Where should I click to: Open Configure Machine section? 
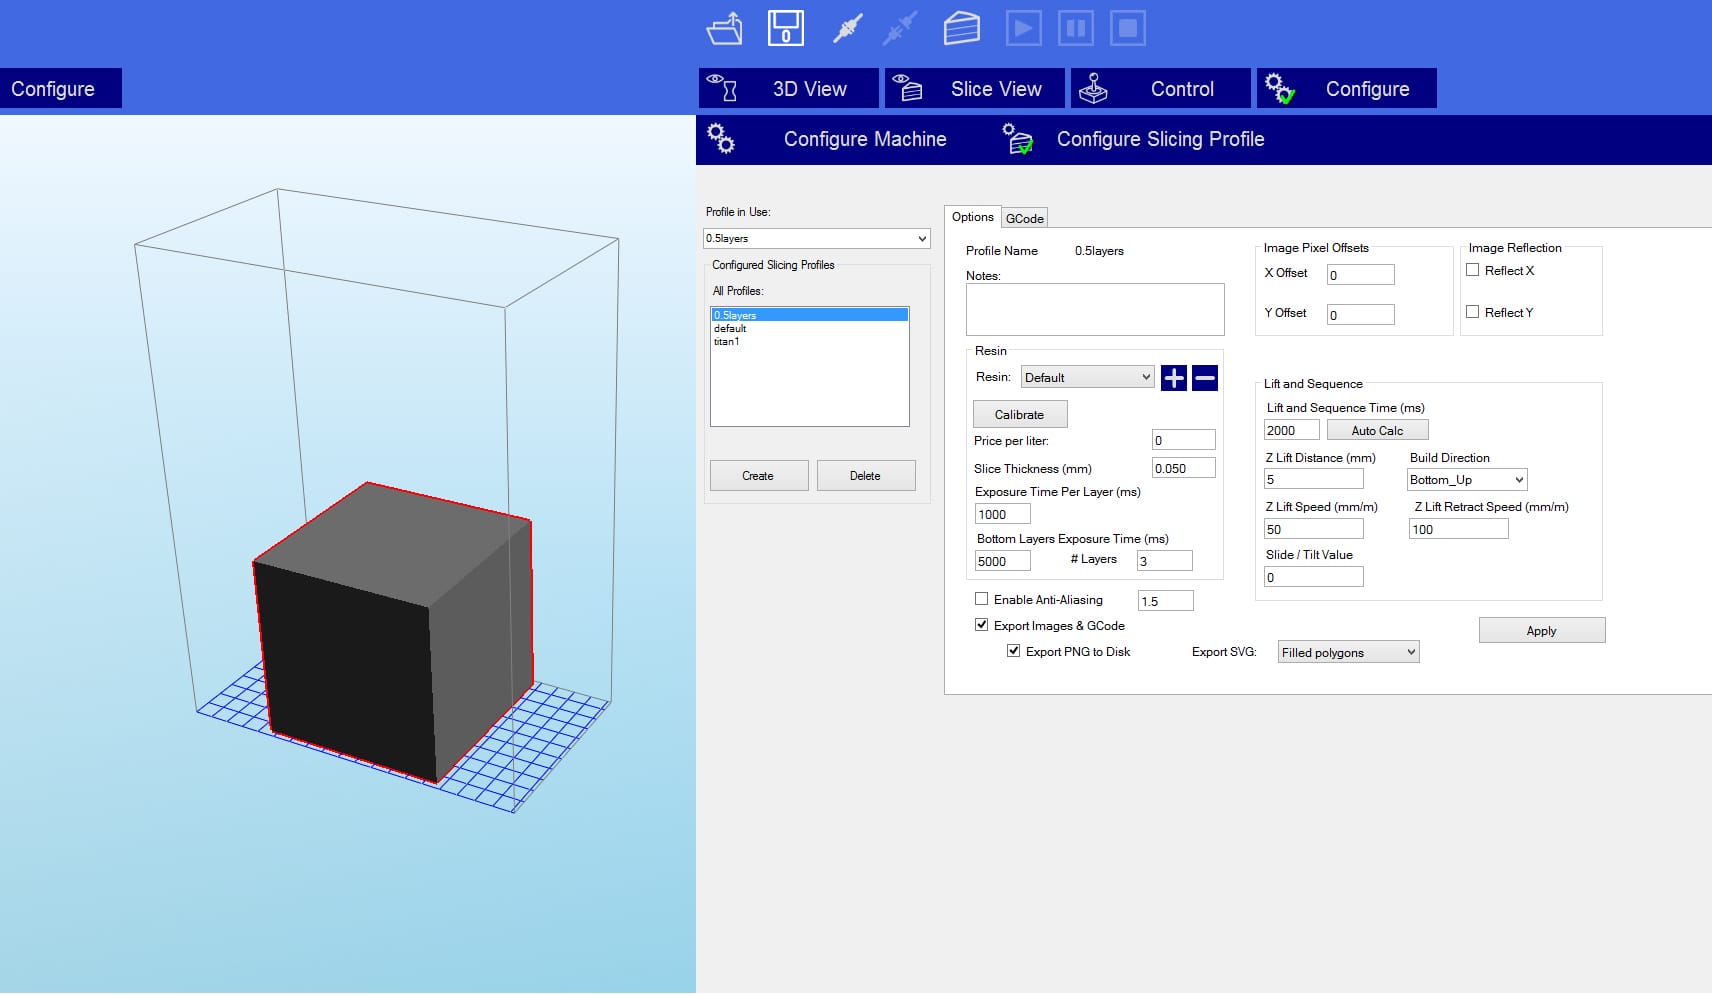[x=864, y=139]
